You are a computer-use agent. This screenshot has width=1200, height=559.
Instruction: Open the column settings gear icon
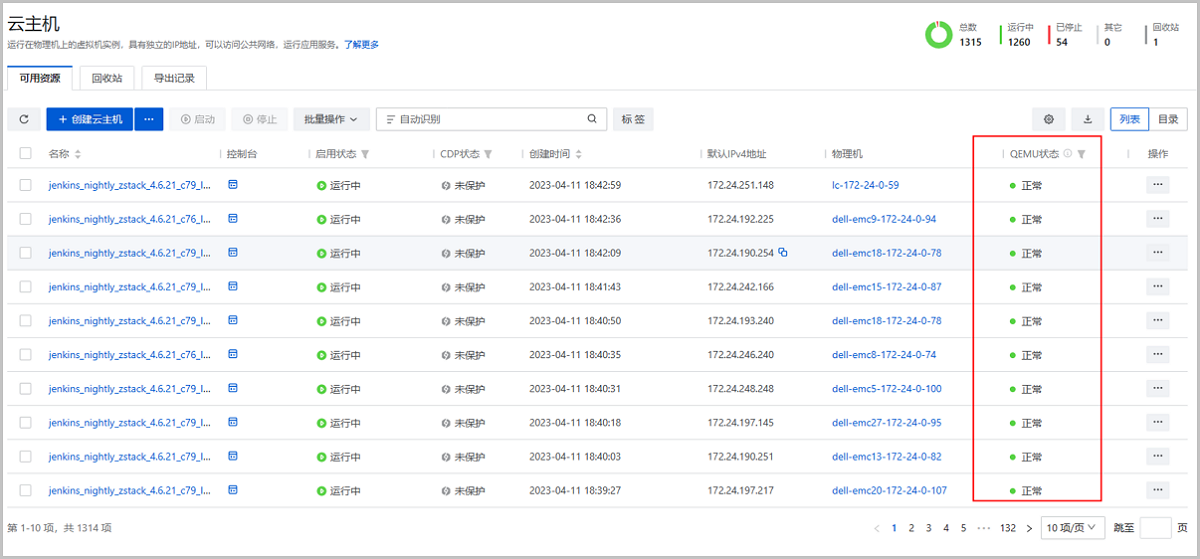[1049, 119]
